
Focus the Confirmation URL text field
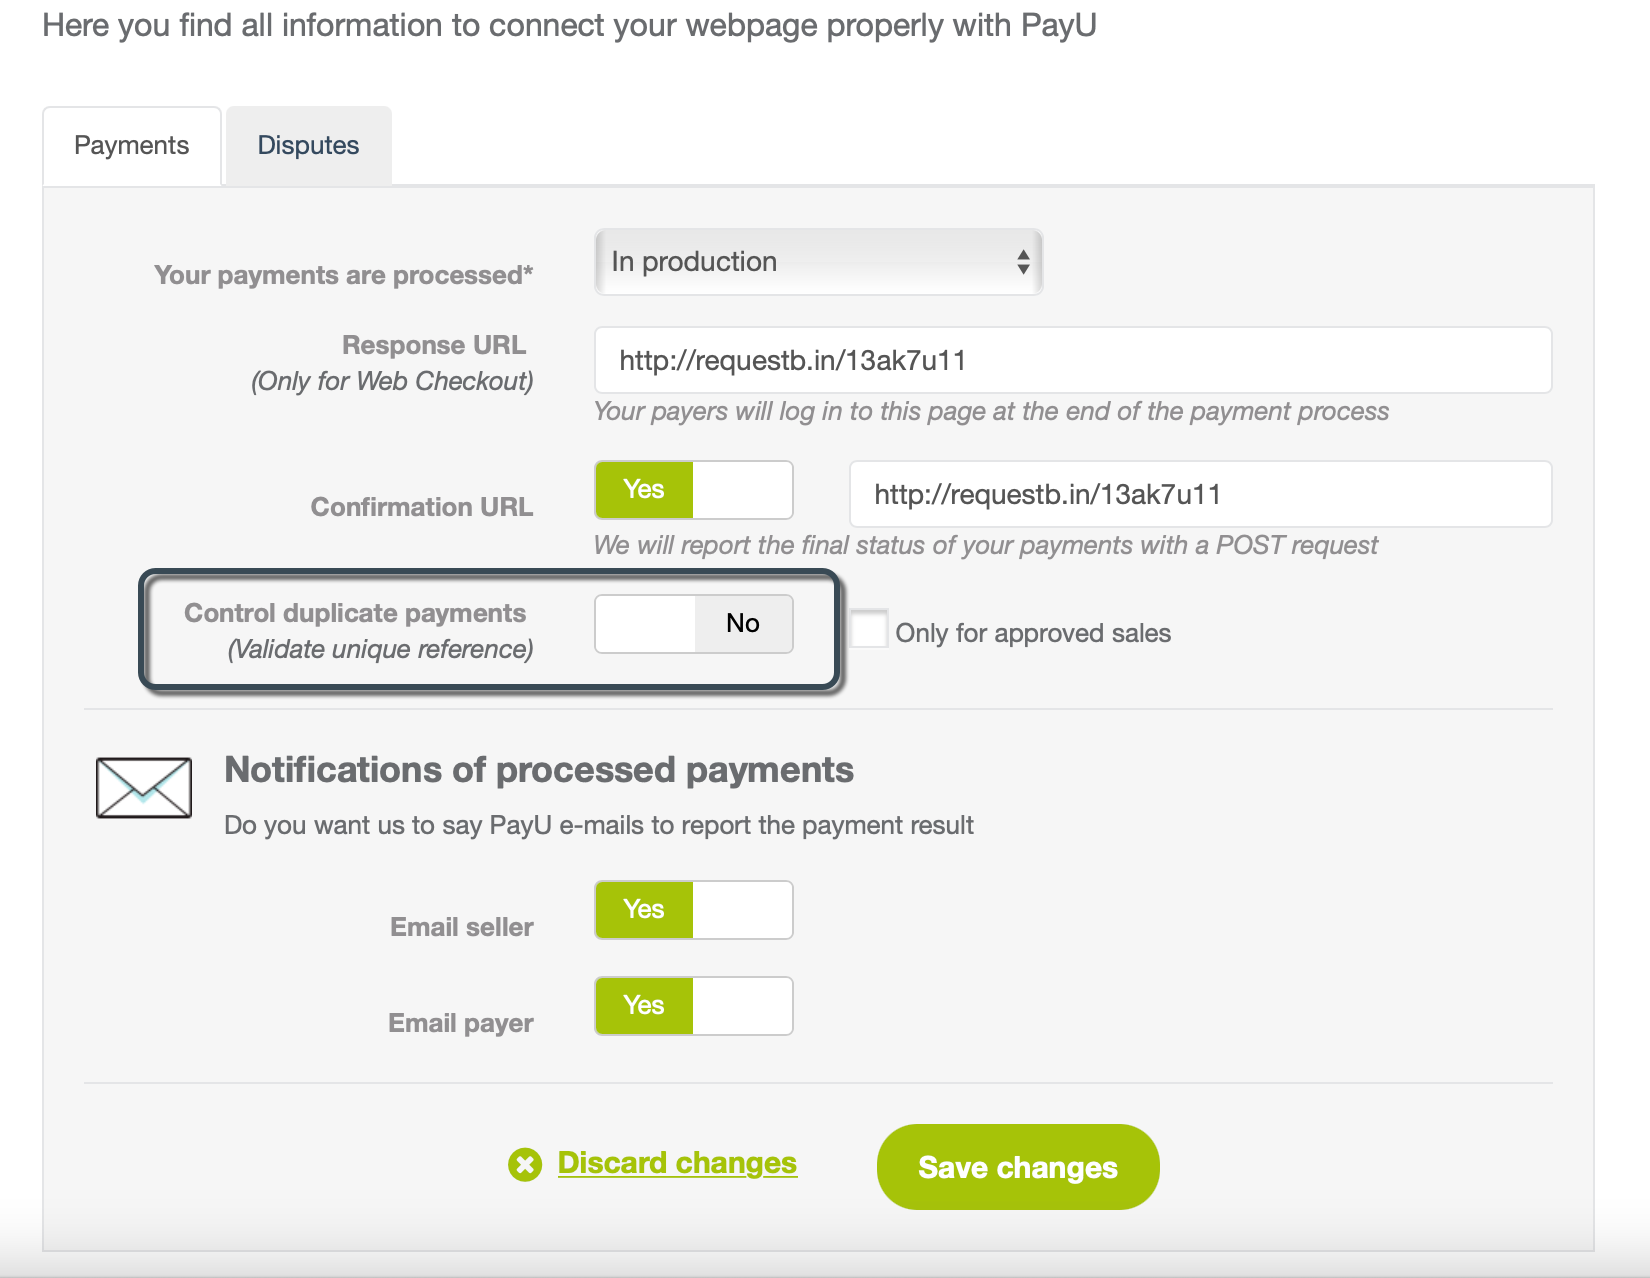pos(1200,494)
